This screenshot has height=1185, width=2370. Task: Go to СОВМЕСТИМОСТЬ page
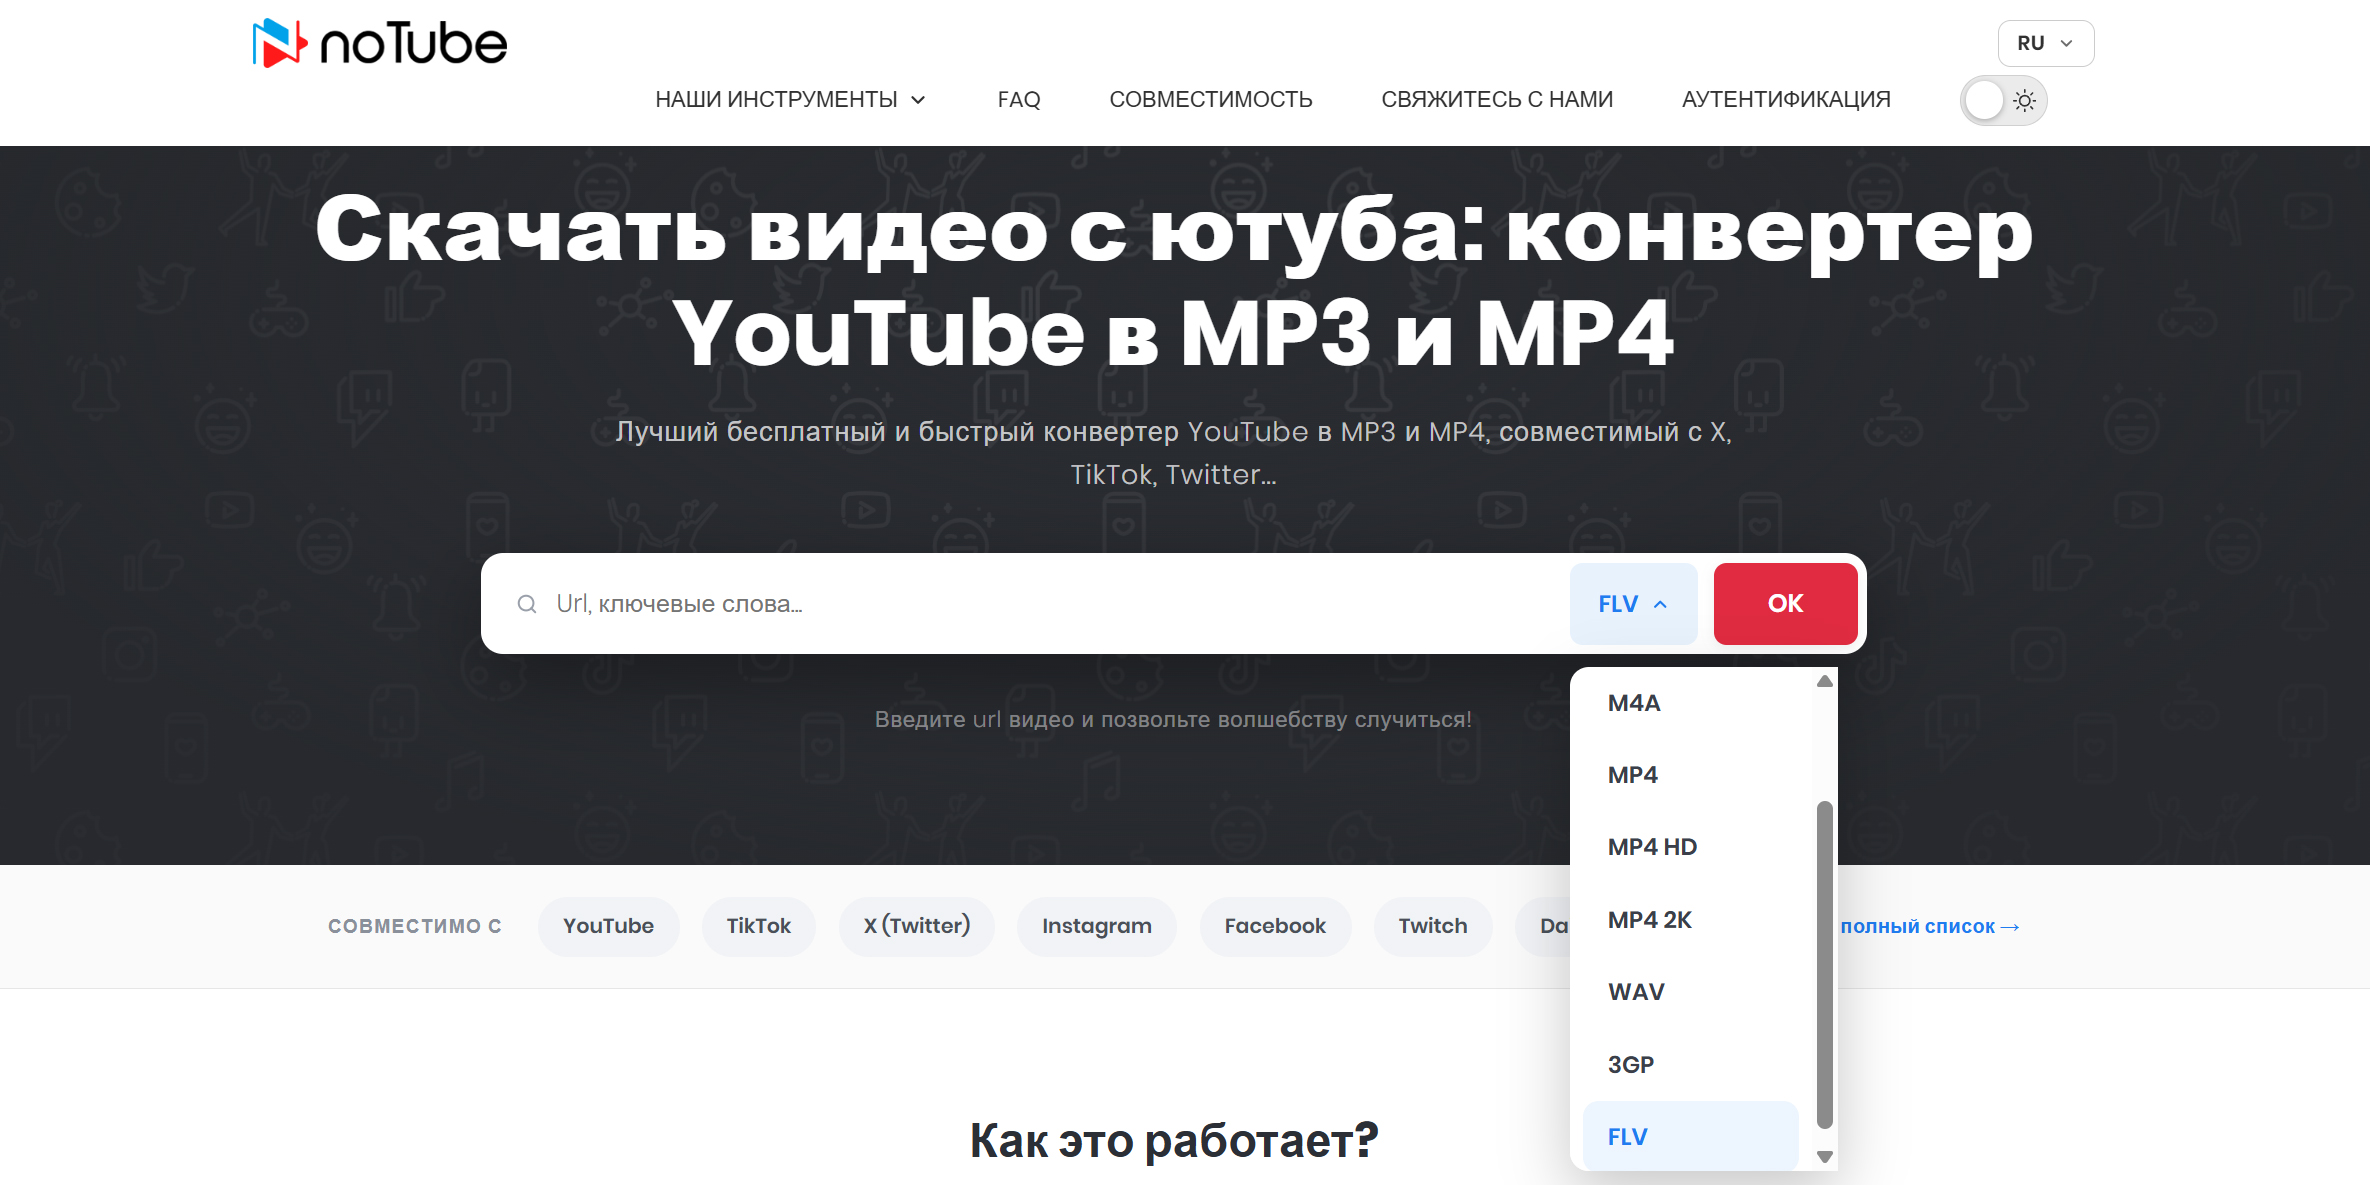coord(1211,99)
